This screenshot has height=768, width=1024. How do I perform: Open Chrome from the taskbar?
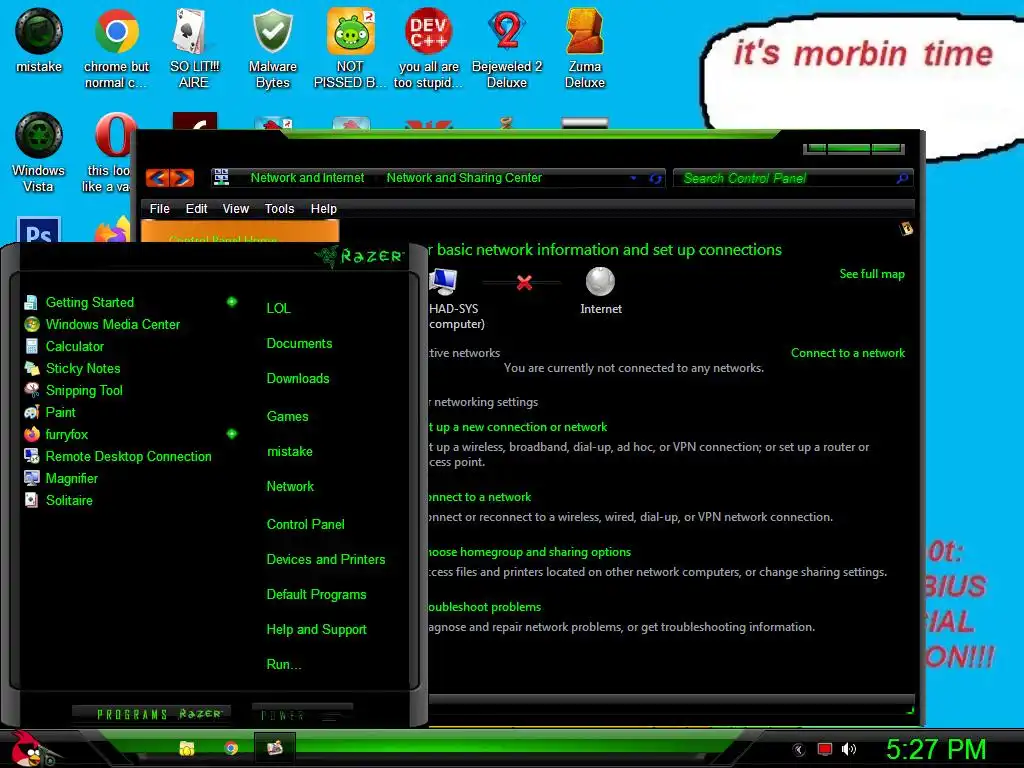[x=231, y=748]
